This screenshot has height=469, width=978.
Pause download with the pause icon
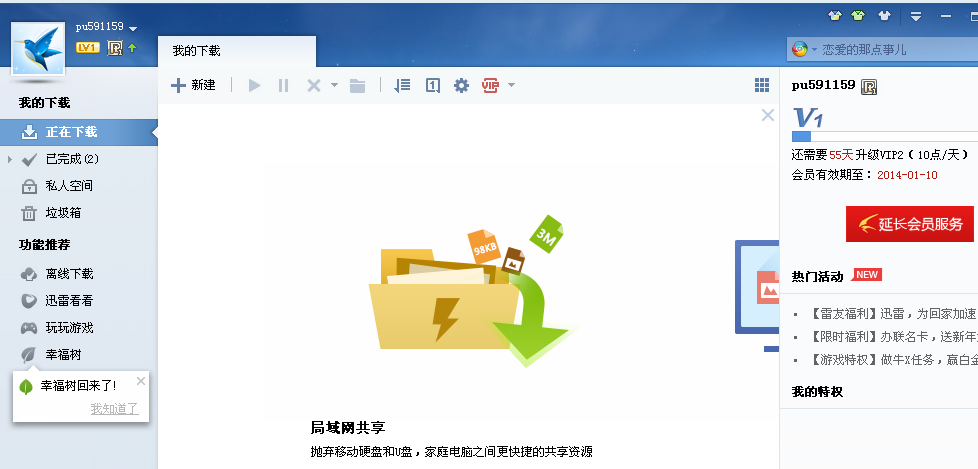point(283,85)
